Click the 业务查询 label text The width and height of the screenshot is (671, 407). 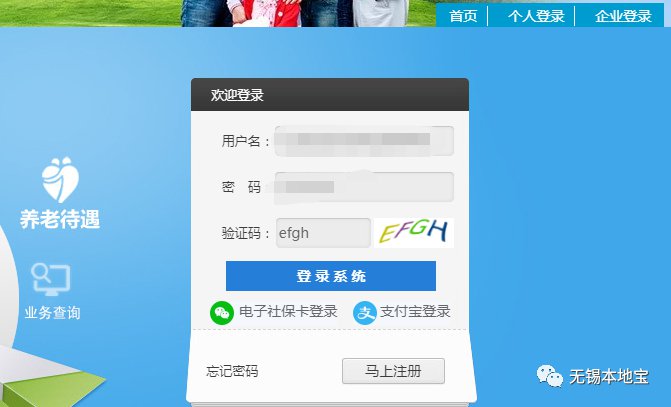pos(52,312)
